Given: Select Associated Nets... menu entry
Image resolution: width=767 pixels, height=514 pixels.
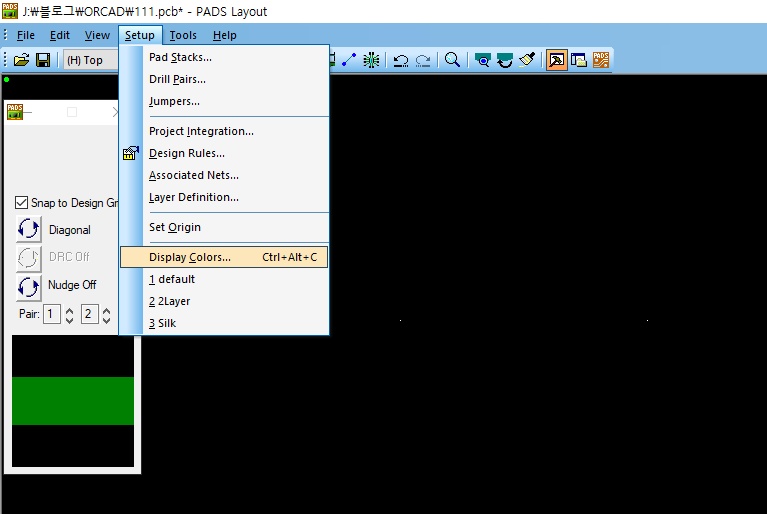Looking at the screenshot, I should click(x=224, y=175).
